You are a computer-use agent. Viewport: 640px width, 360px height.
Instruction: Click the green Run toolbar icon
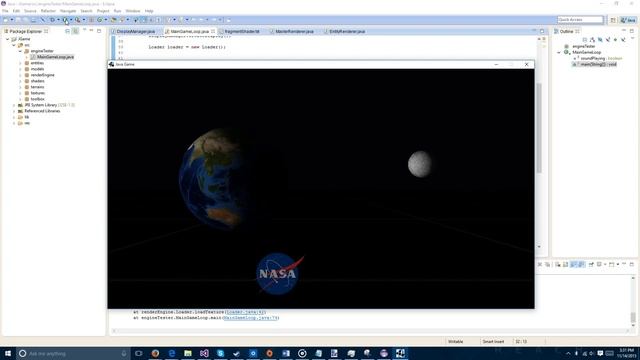click(x=65, y=20)
